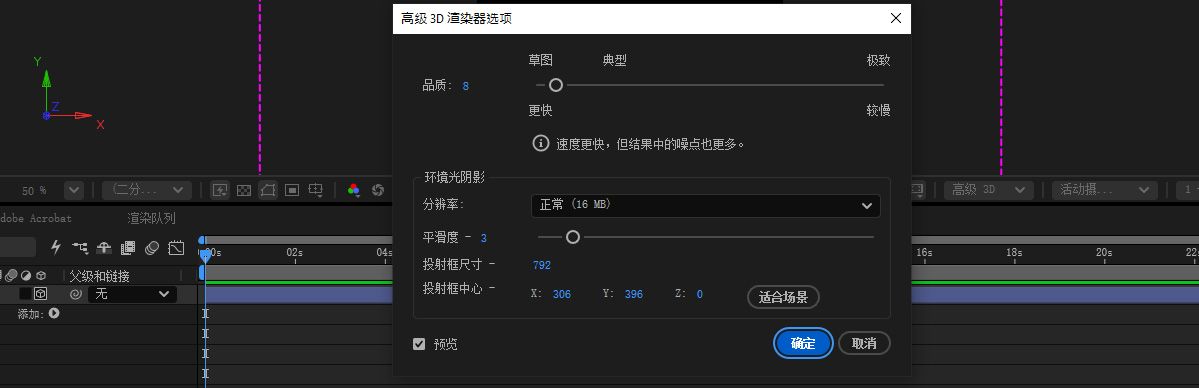Viewport: 1199px width, 388px height.
Task: Click the Adobe Acrobat panel tab
Action: [x=36, y=218]
